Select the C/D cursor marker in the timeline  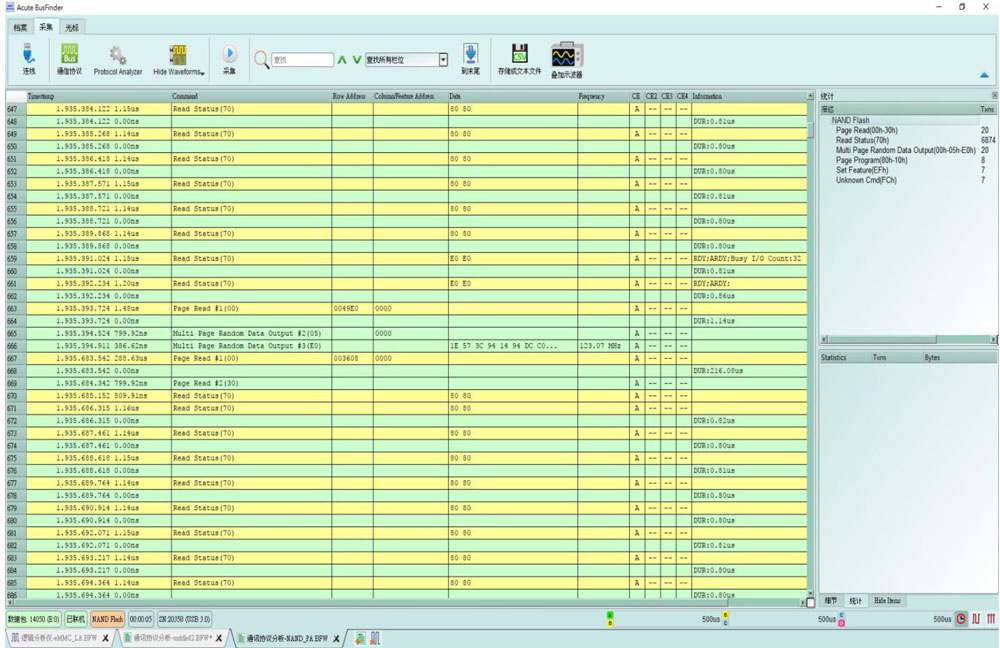[841, 619]
